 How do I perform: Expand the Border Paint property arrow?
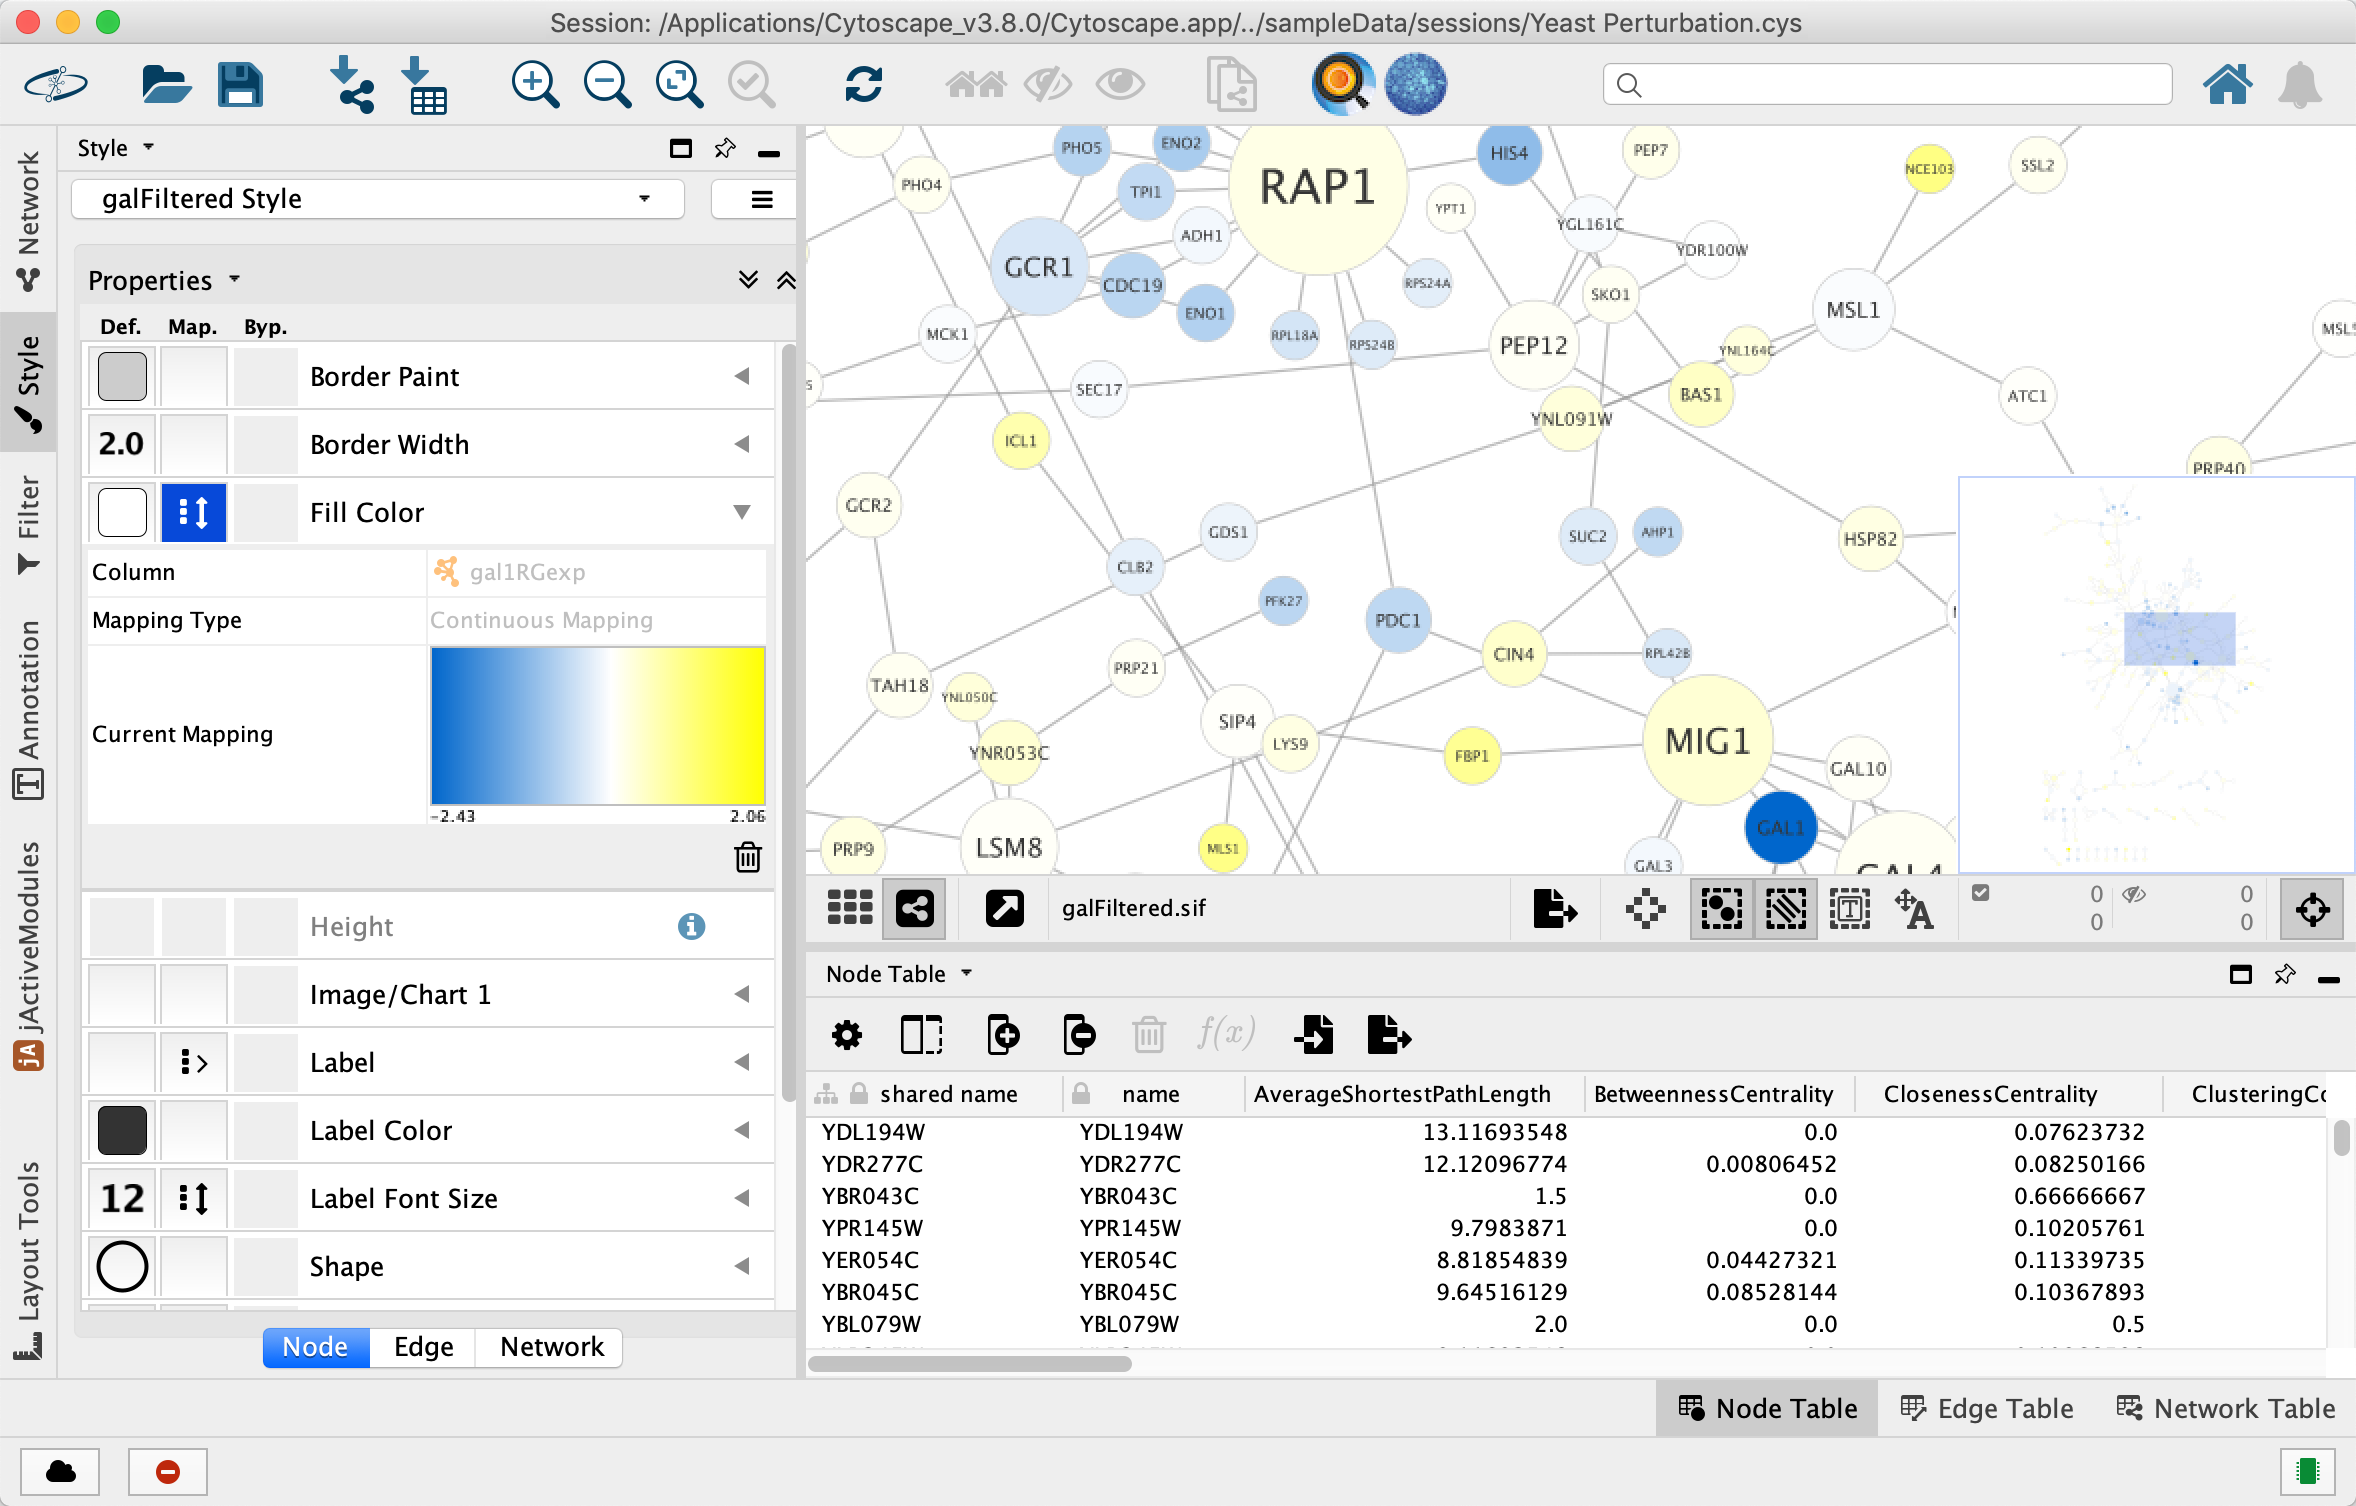pyautogui.click(x=742, y=377)
